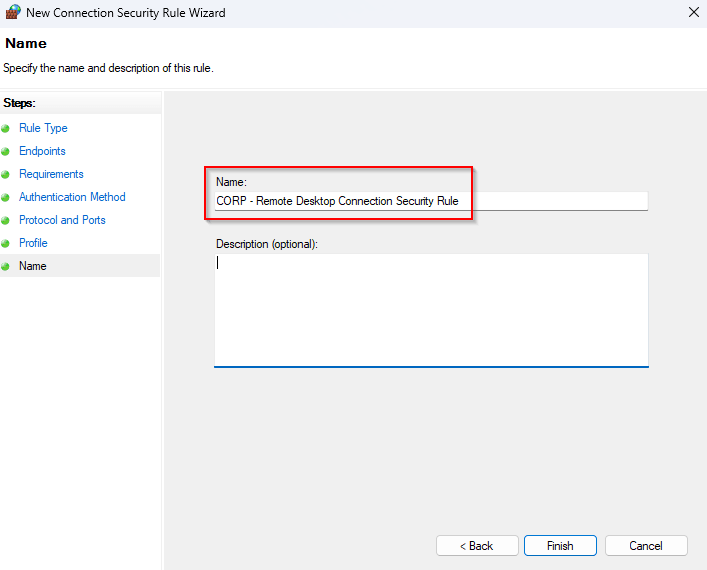Click the green bullet beside Authentication Method

(6, 198)
